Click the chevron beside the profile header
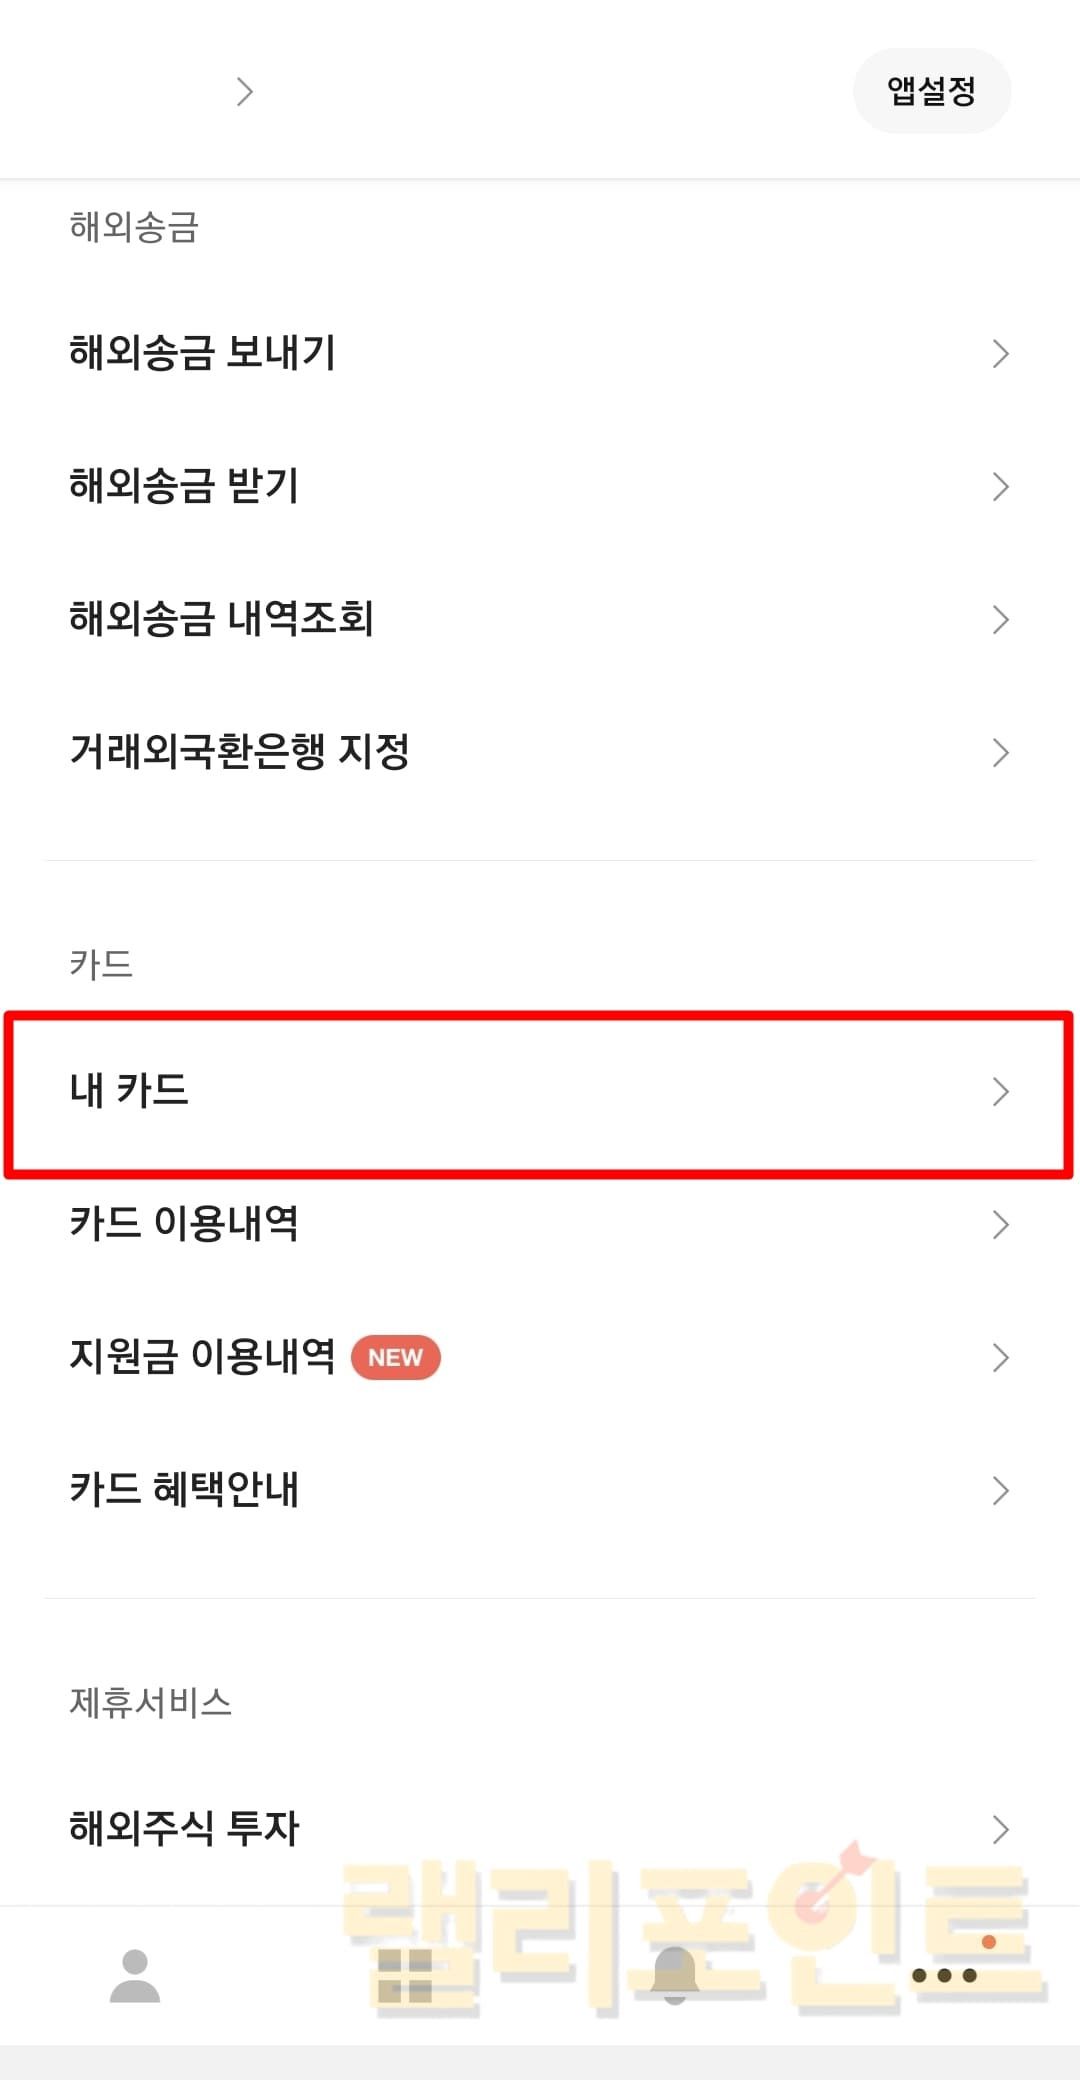Screen dimensions: 1080x2080 coord(245,92)
